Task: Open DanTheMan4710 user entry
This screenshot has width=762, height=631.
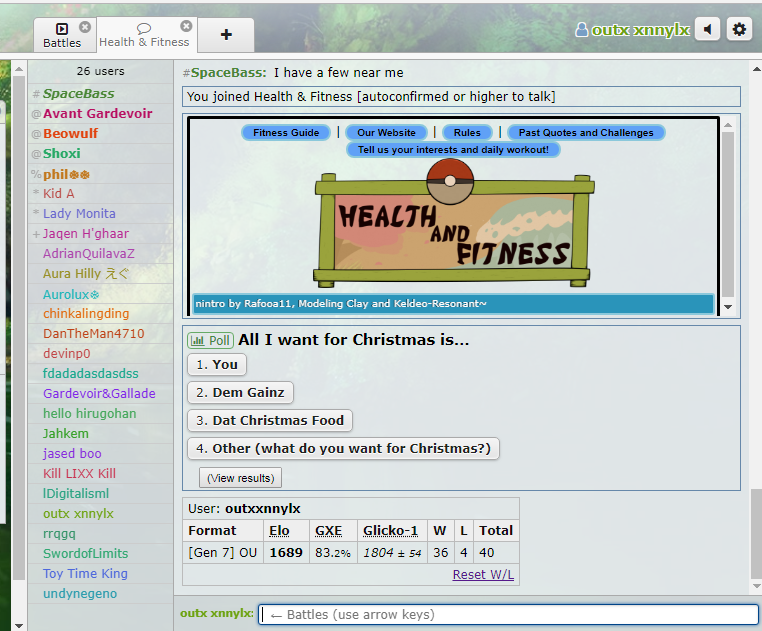Action: 101,333
